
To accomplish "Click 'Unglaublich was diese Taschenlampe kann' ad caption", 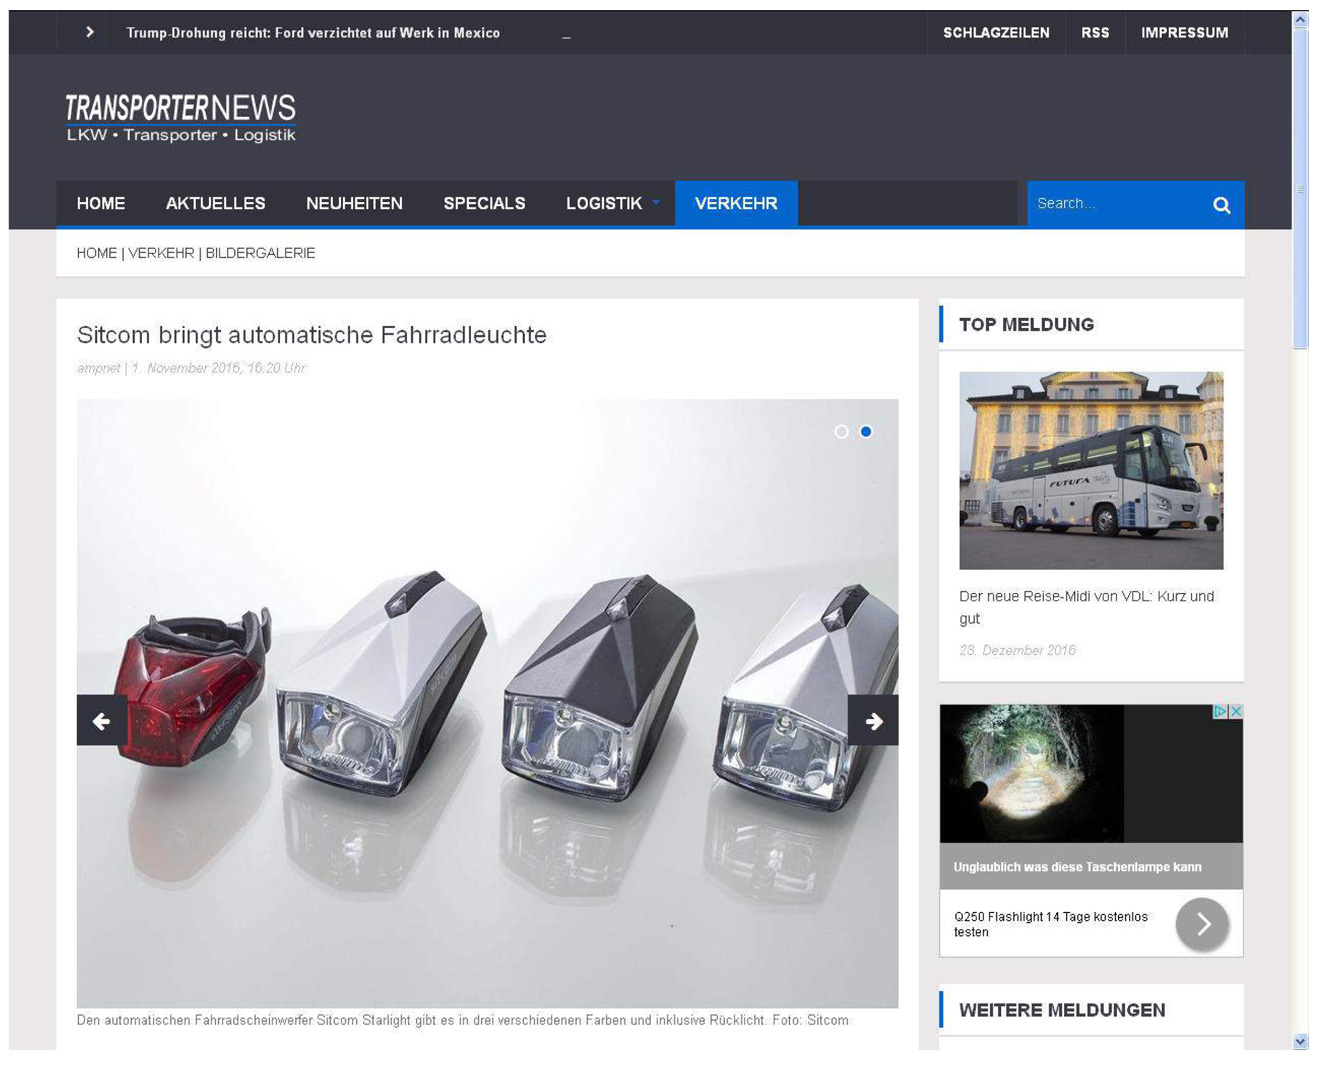I will (x=1077, y=867).
